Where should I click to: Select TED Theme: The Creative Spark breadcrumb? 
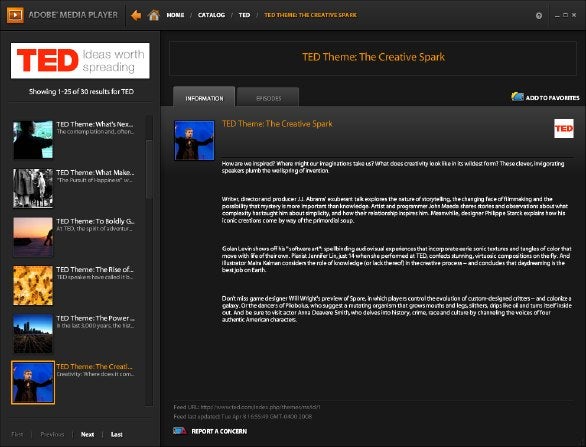311,15
